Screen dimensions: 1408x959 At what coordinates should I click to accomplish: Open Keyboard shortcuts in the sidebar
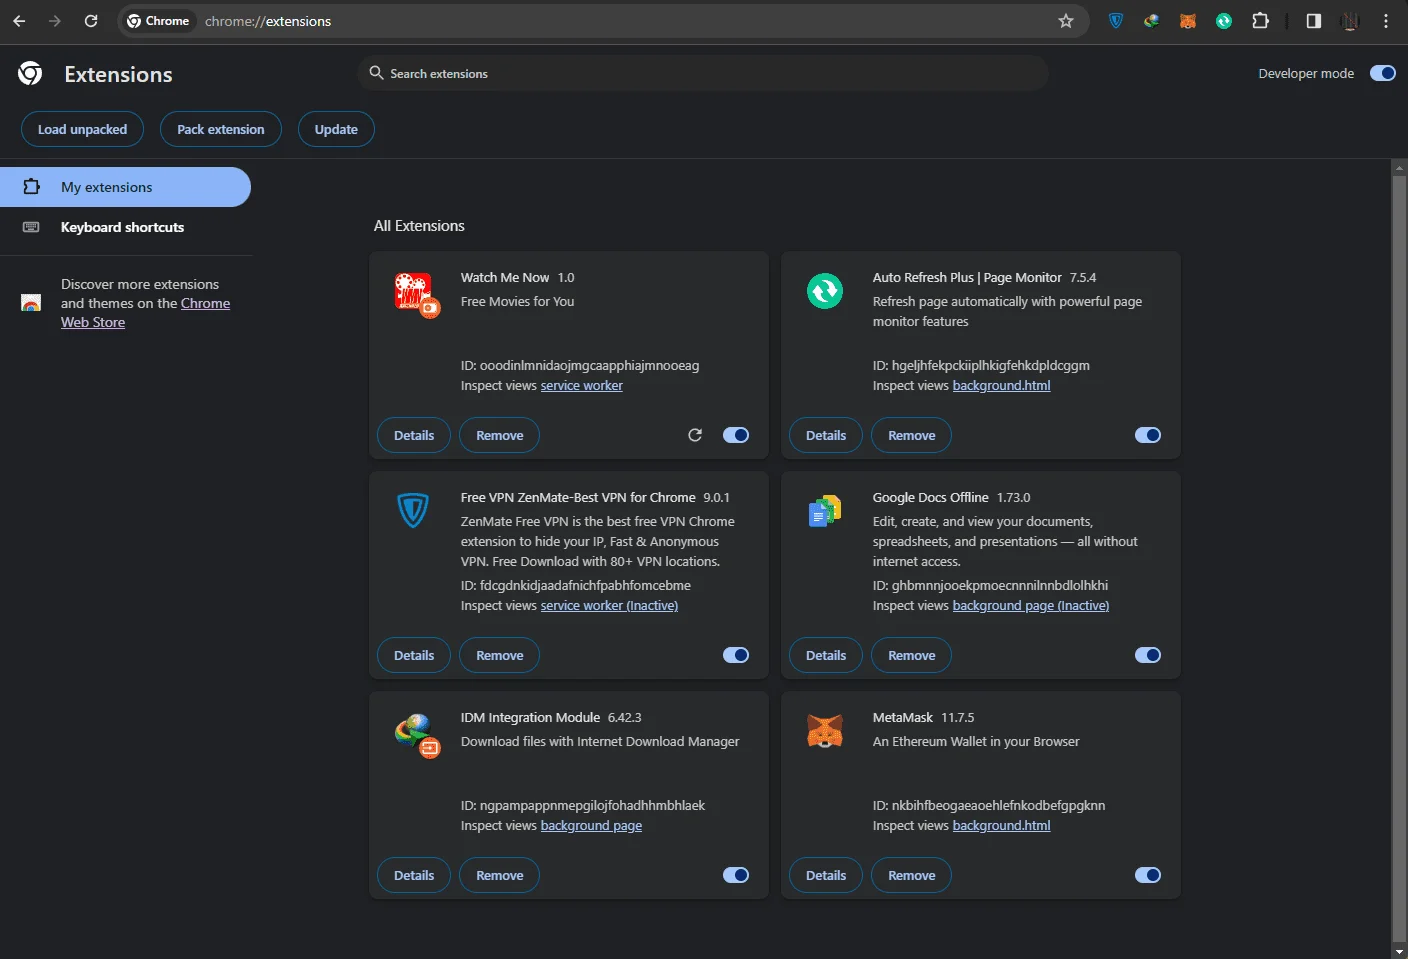[125, 227]
